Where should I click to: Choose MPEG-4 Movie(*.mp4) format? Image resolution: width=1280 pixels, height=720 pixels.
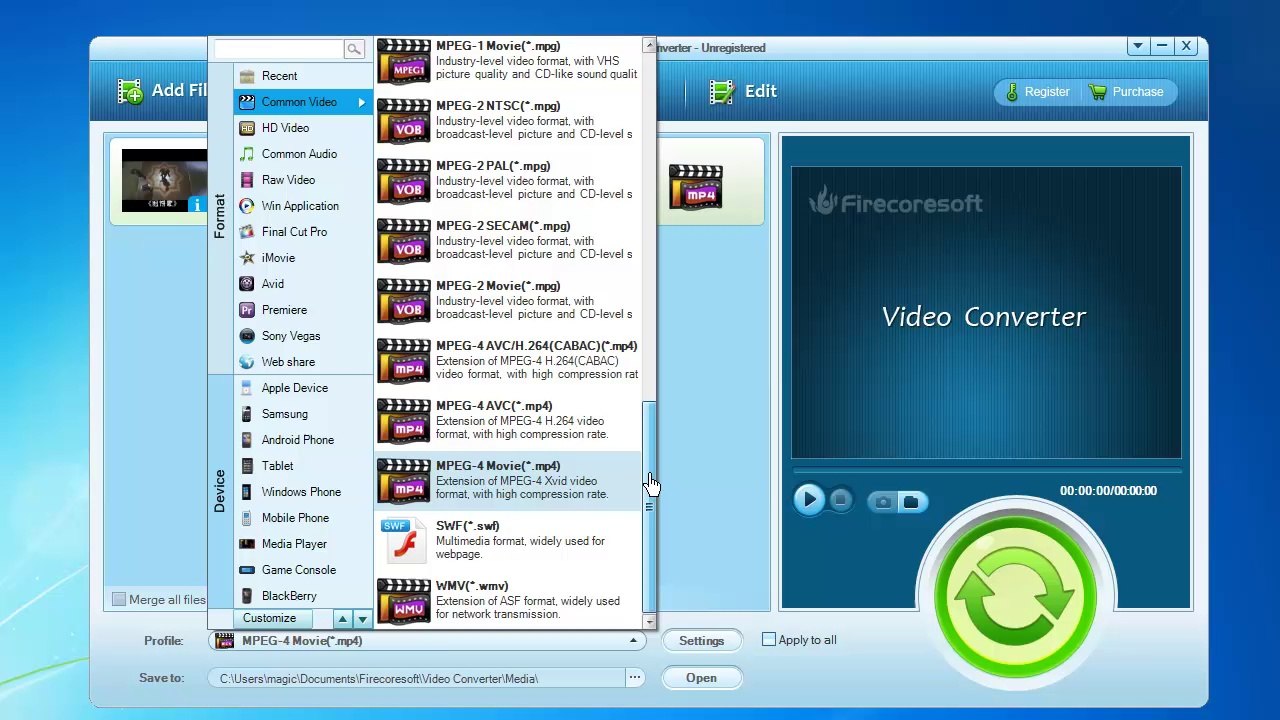pos(508,481)
